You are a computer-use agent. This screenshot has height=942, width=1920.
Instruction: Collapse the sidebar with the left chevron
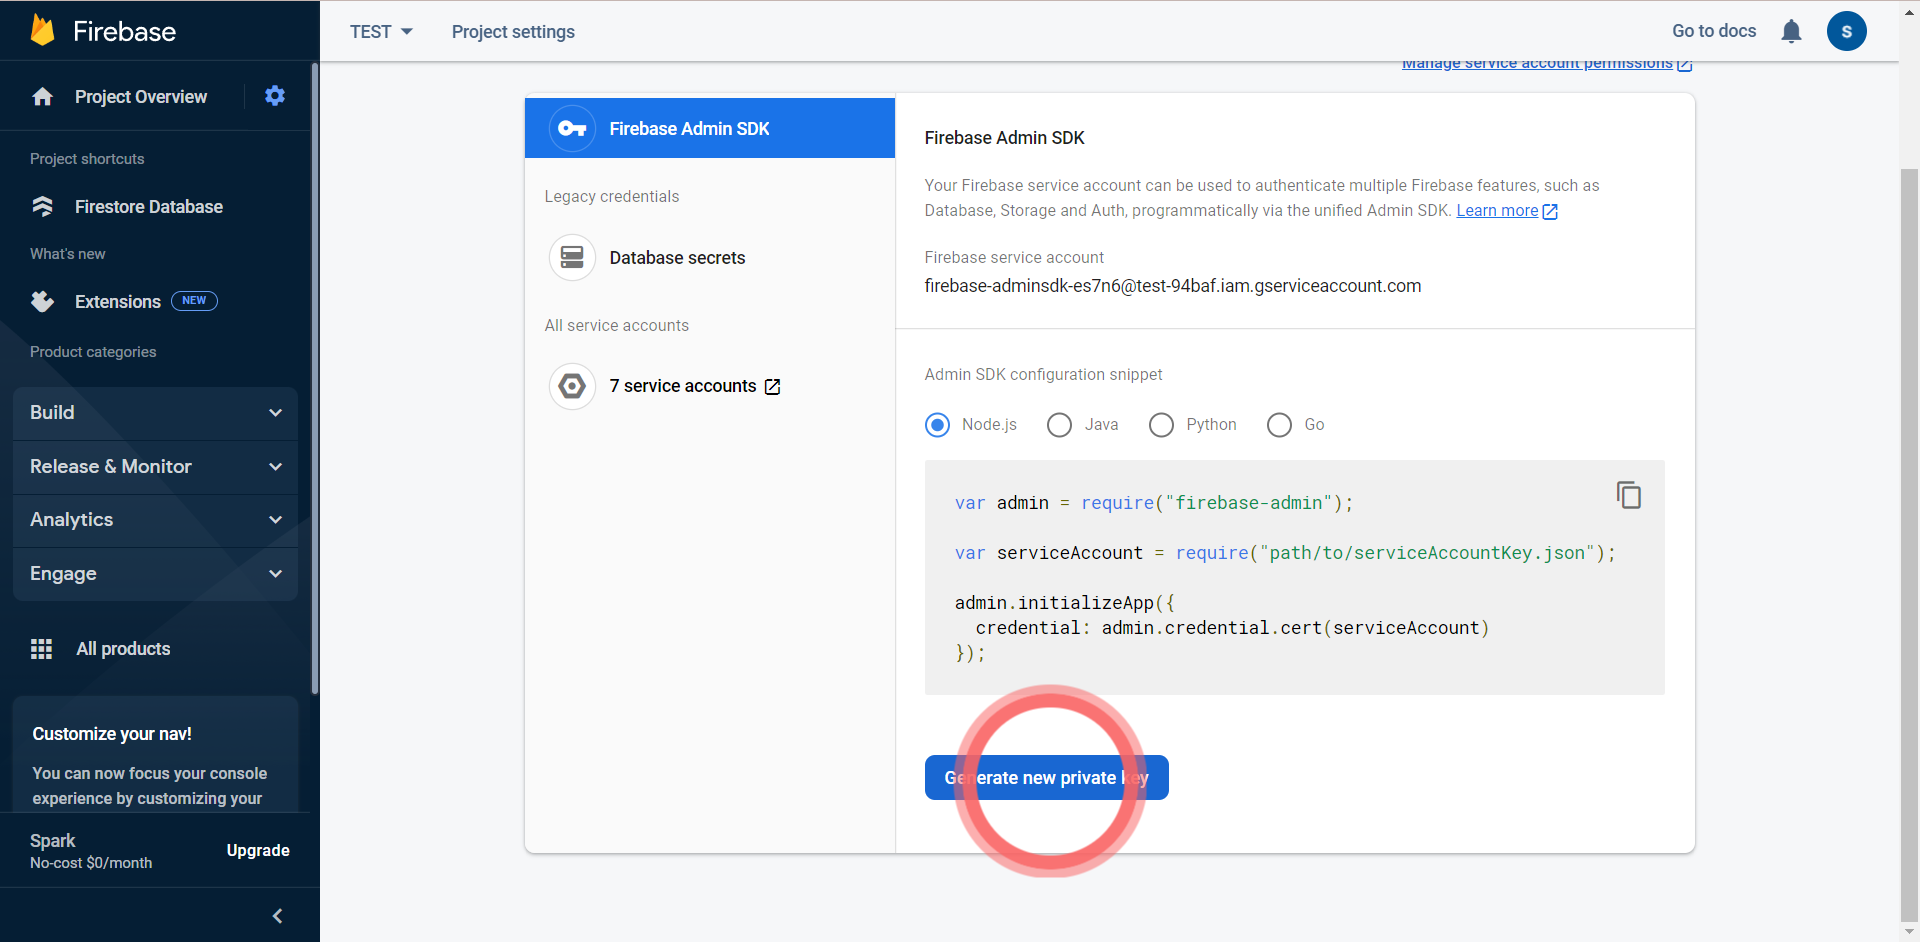point(277,915)
